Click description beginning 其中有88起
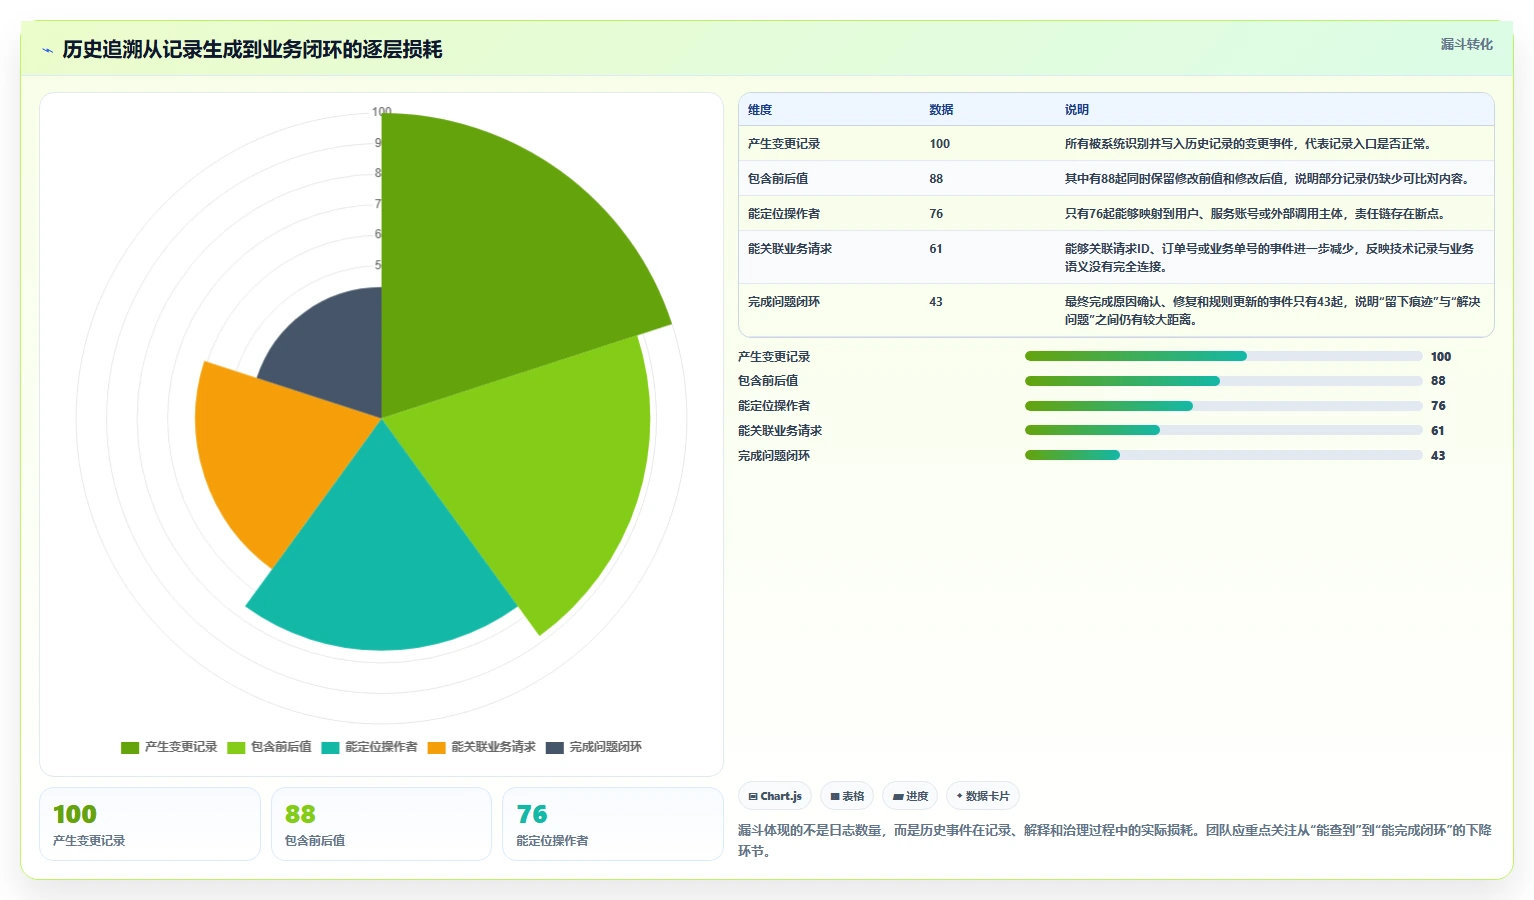Image resolution: width=1534 pixels, height=900 pixels. (x=1269, y=179)
